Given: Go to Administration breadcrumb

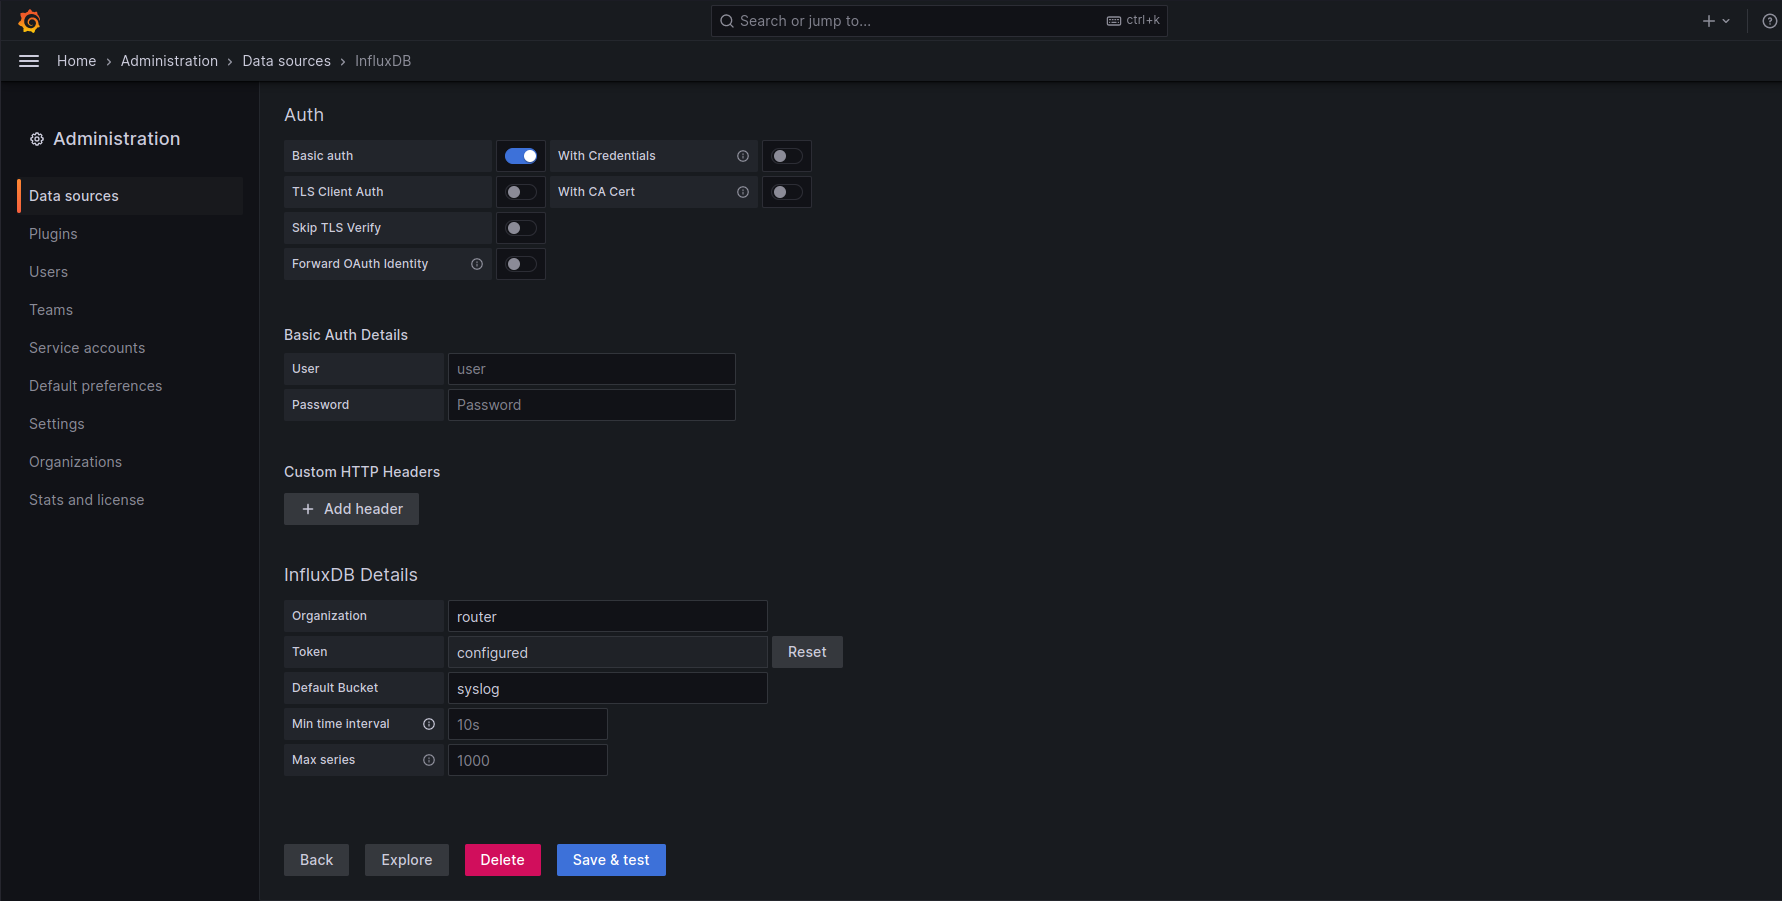Looking at the screenshot, I should coord(169,61).
